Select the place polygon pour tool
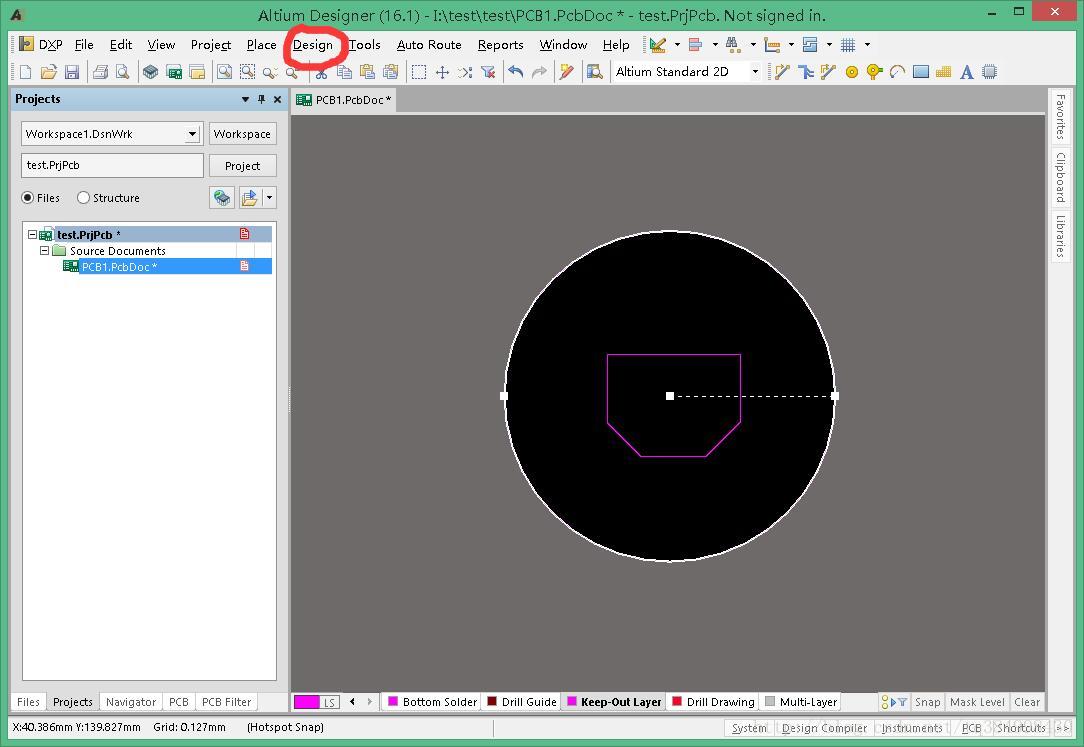This screenshot has height=747, width=1084. [x=944, y=72]
